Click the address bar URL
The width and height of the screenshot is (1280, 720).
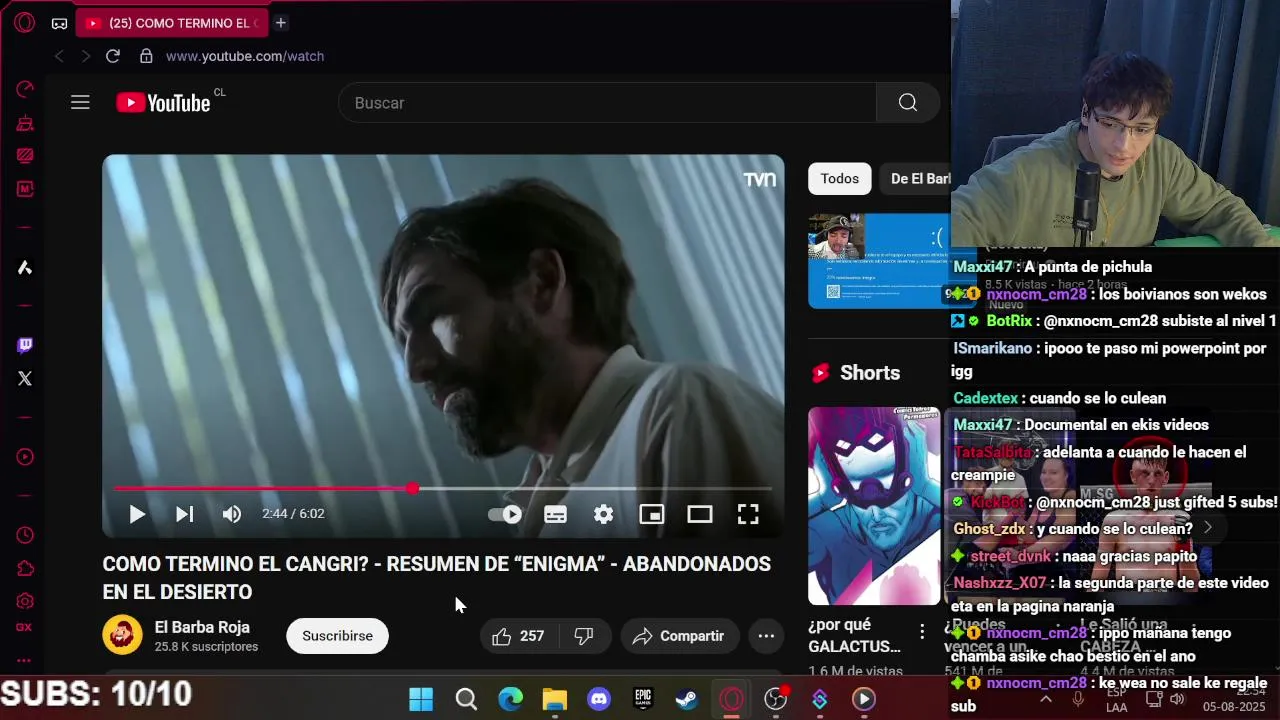pos(245,56)
